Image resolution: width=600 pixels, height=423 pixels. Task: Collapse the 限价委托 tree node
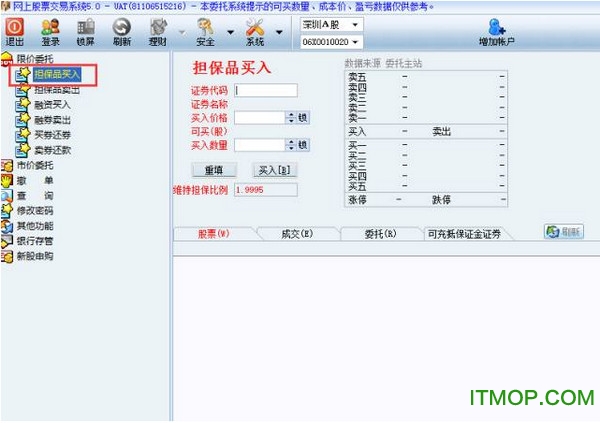coord(34,59)
